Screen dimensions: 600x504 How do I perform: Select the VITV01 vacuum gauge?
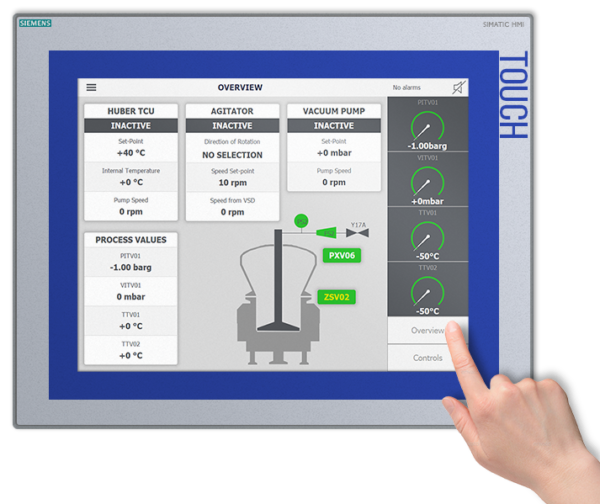[427, 181]
